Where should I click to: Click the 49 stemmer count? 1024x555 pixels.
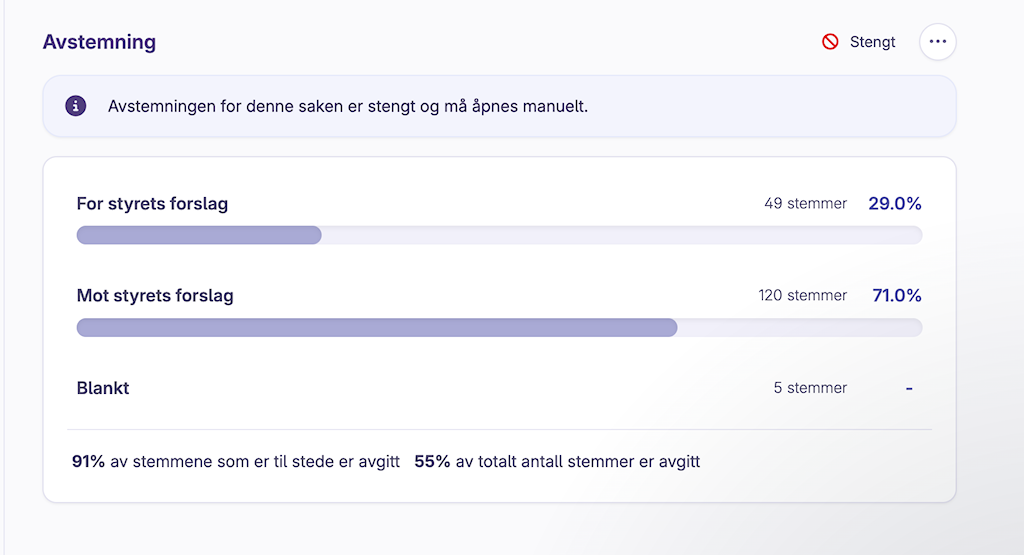point(805,204)
